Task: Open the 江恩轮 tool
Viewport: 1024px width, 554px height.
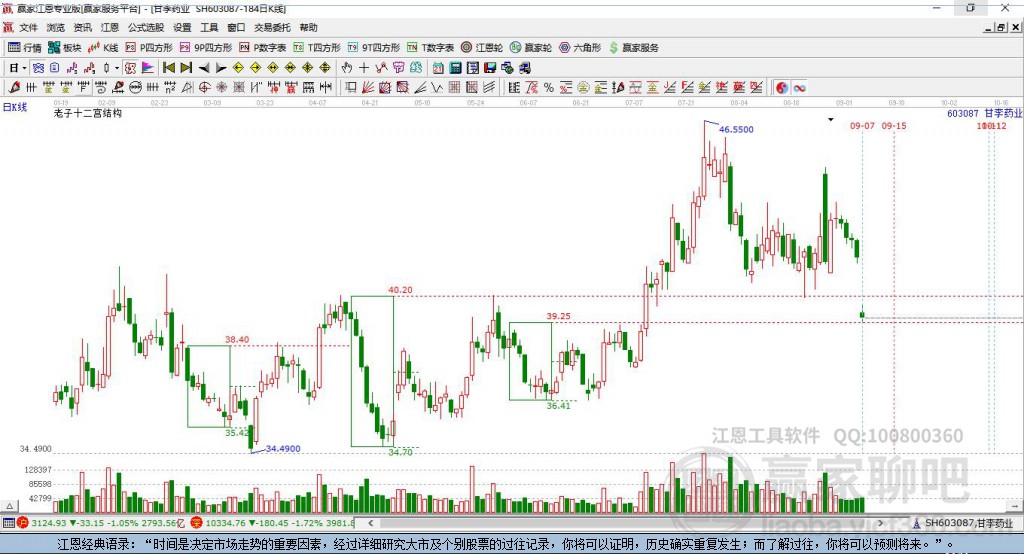Action: 482,48
